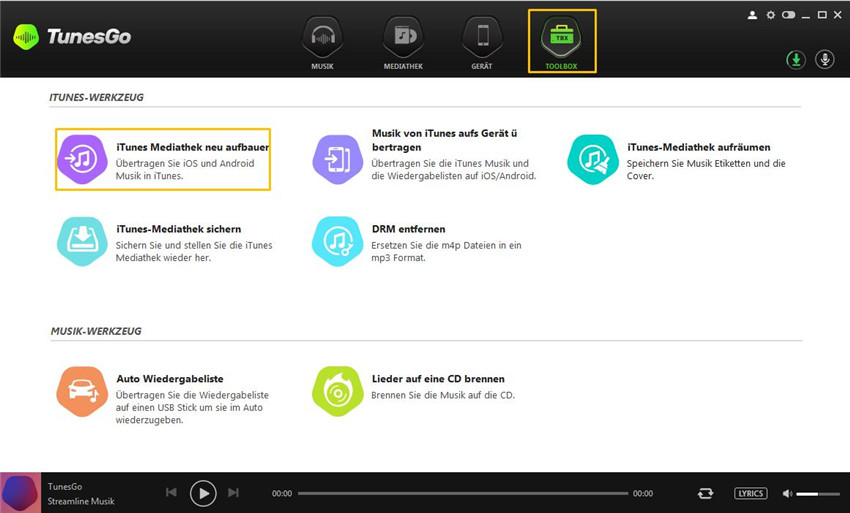Open the Lyrics button
Image resolution: width=850 pixels, height=513 pixels.
[x=750, y=493]
